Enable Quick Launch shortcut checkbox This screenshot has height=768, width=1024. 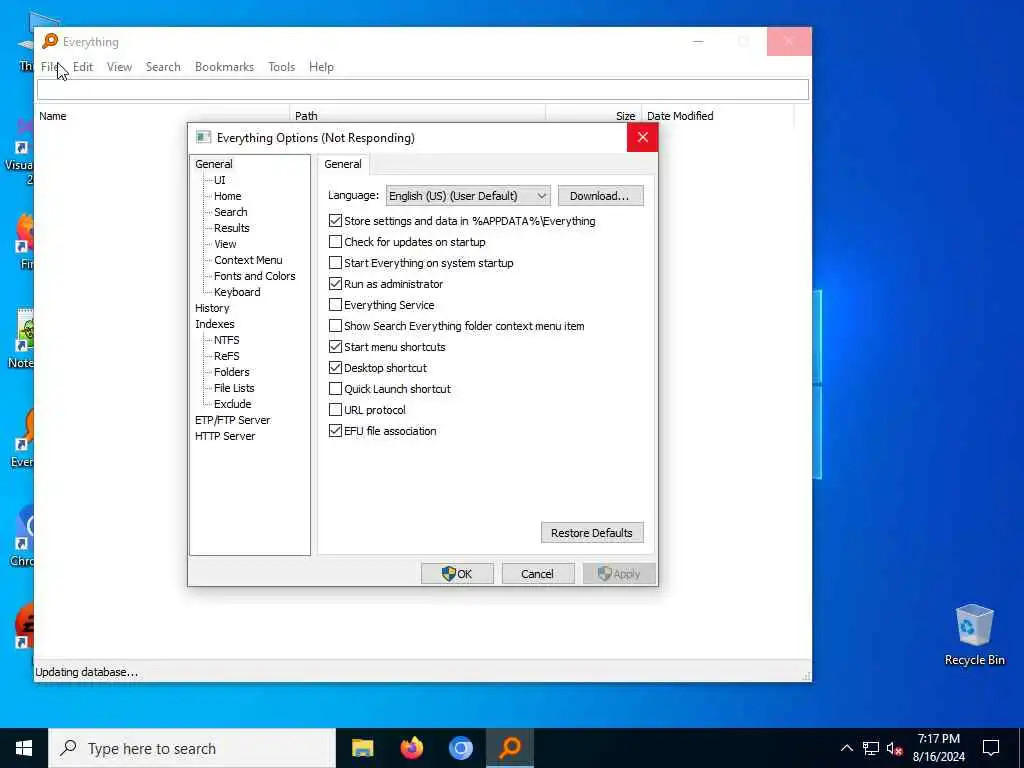(335, 389)
